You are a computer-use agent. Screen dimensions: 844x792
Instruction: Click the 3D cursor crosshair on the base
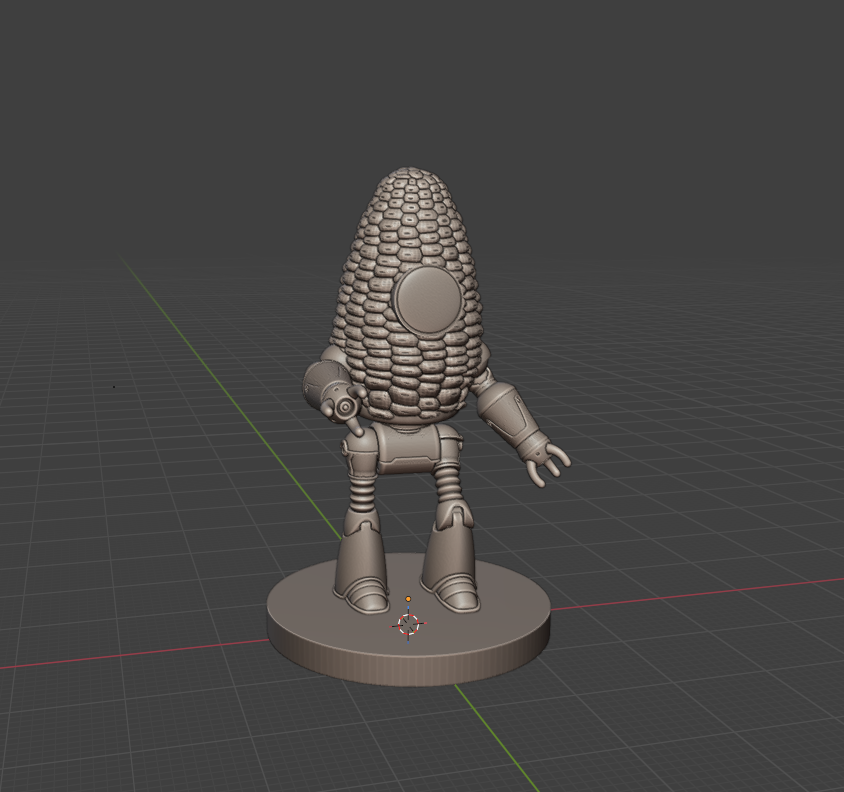[x=409, y=623]
